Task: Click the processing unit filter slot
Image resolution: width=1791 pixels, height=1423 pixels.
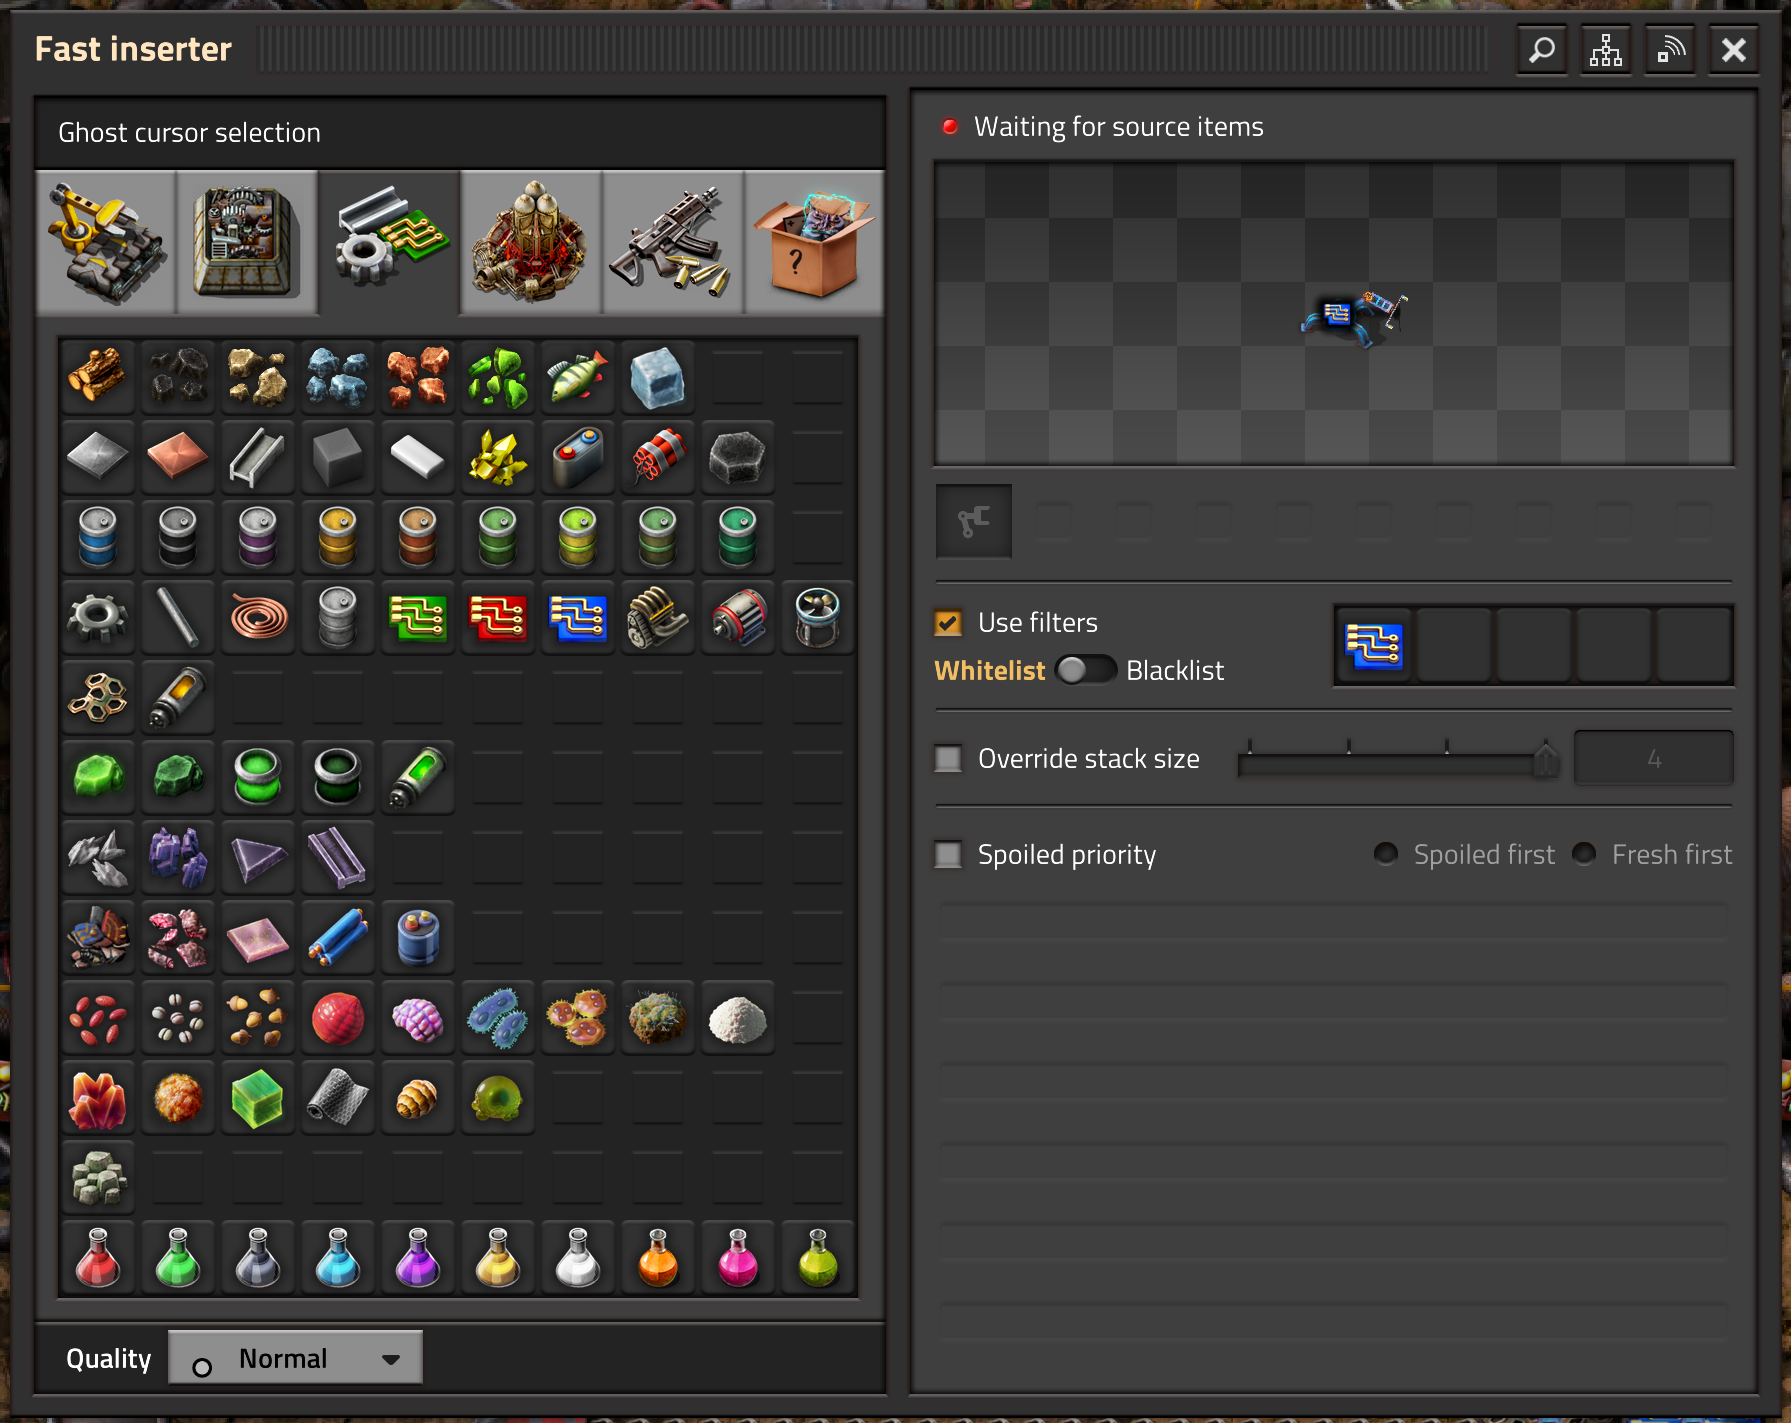Action: (1374, 646)
